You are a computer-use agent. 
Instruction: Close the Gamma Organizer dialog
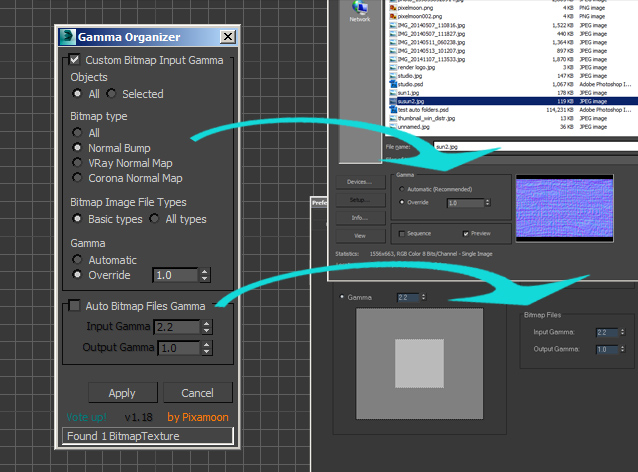[x=227, y=37]
